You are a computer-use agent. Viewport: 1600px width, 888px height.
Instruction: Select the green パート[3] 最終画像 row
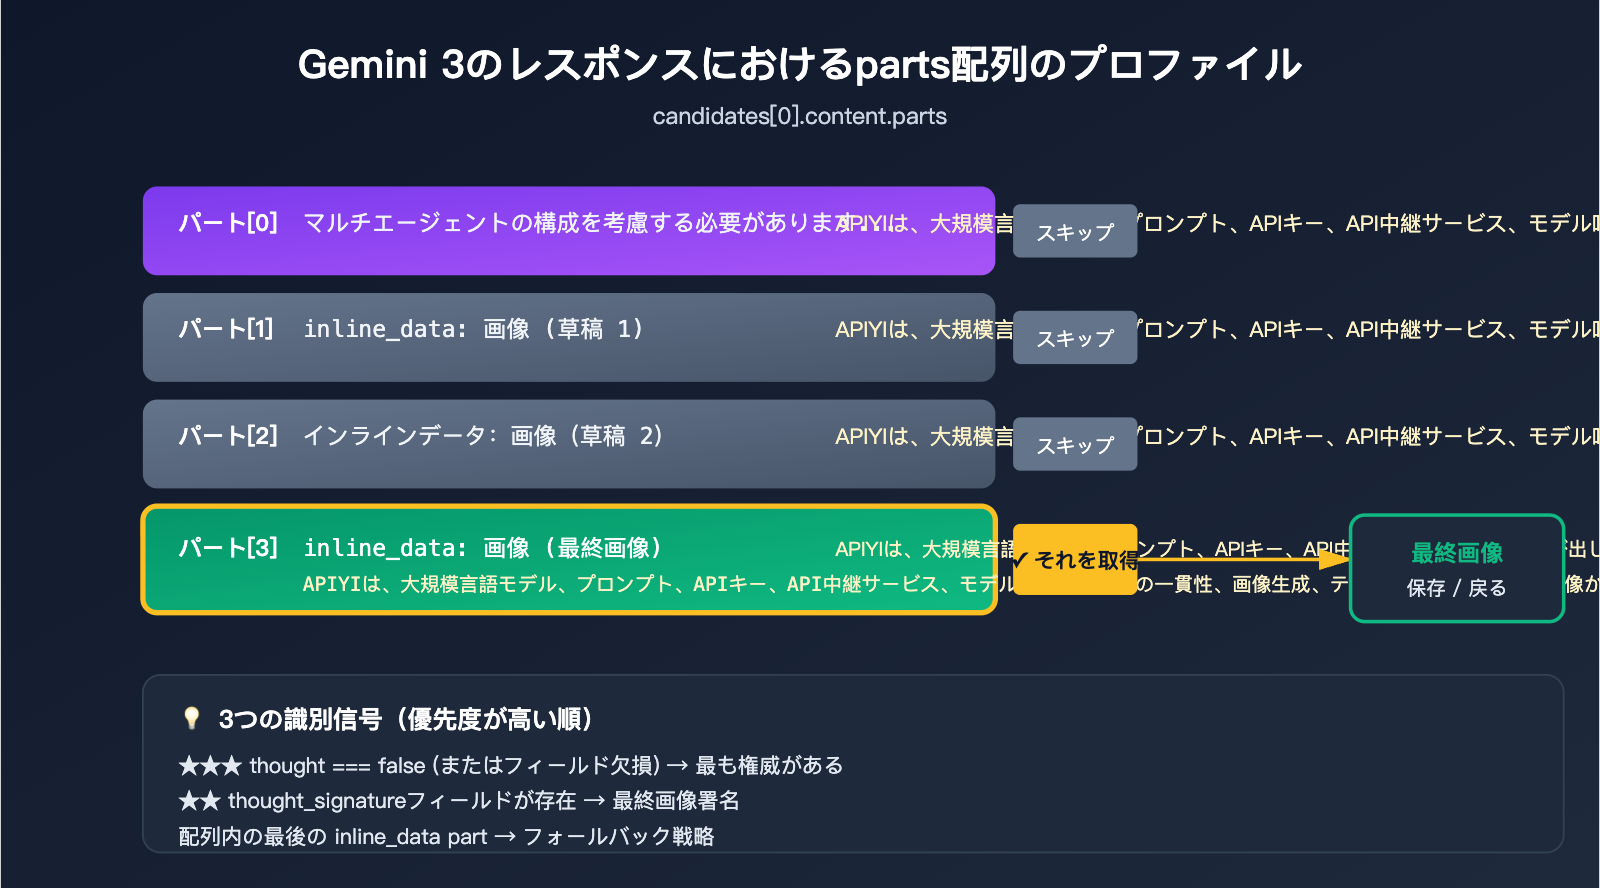coord(568,559)
